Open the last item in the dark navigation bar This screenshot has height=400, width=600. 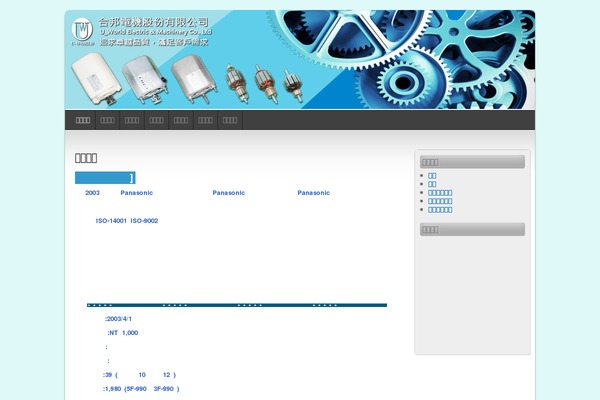[x=230, y=120]
